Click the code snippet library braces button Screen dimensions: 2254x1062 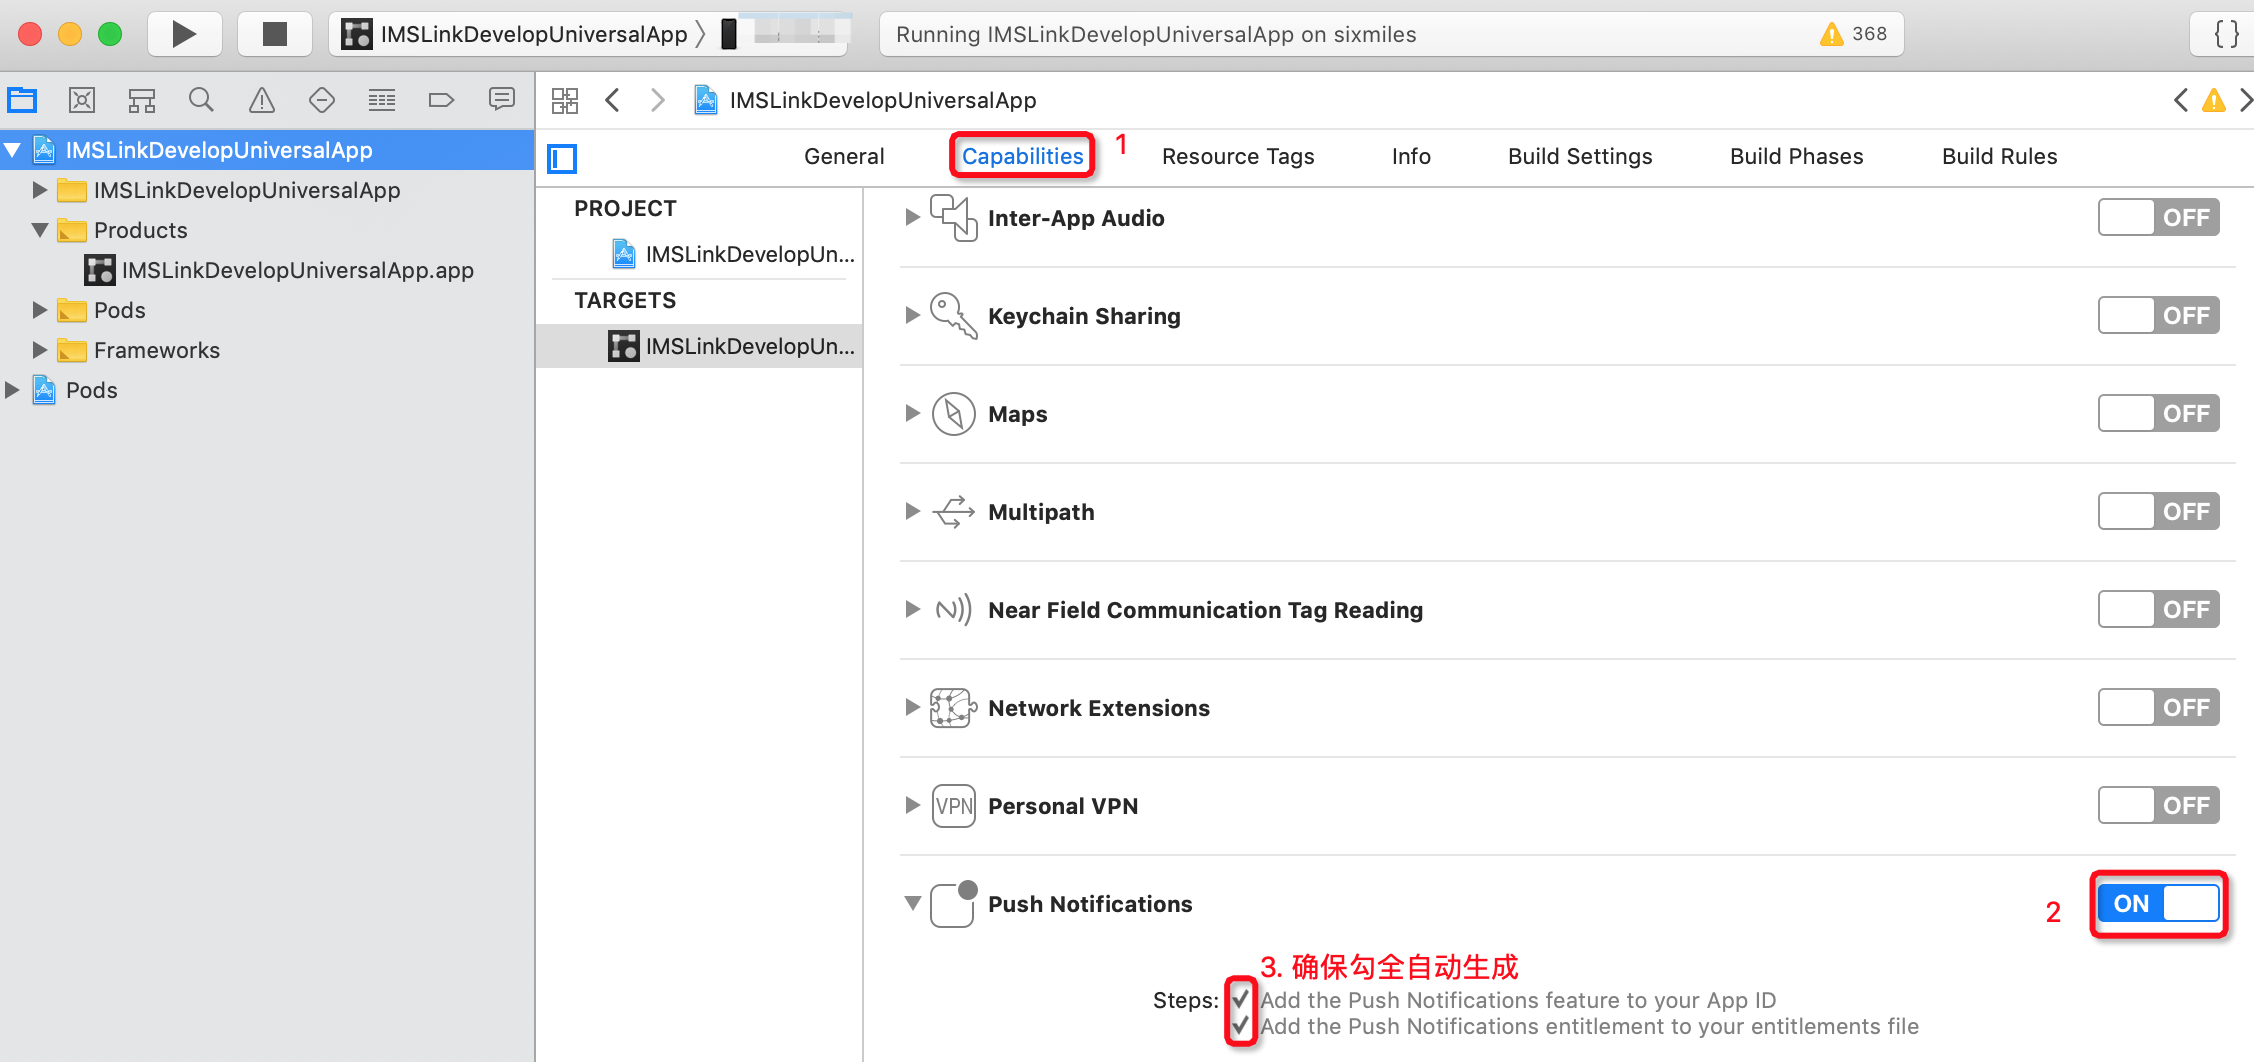point(2226,34)
